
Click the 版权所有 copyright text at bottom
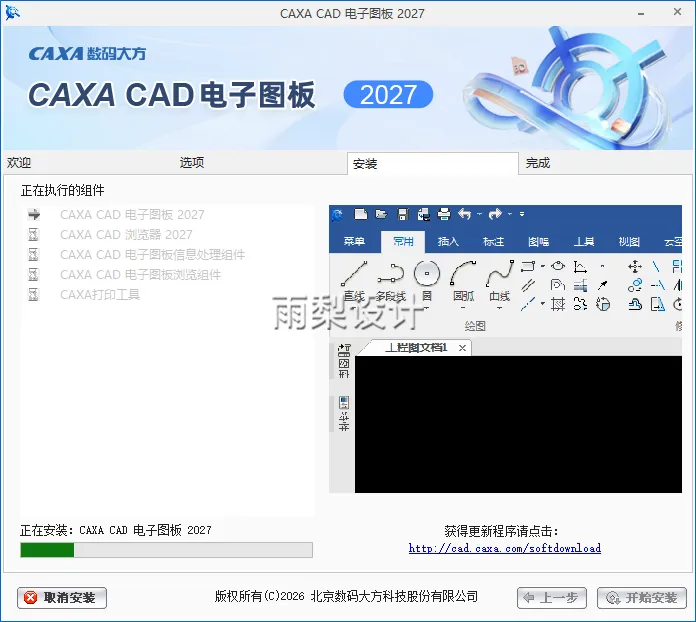tap(346, 596)
